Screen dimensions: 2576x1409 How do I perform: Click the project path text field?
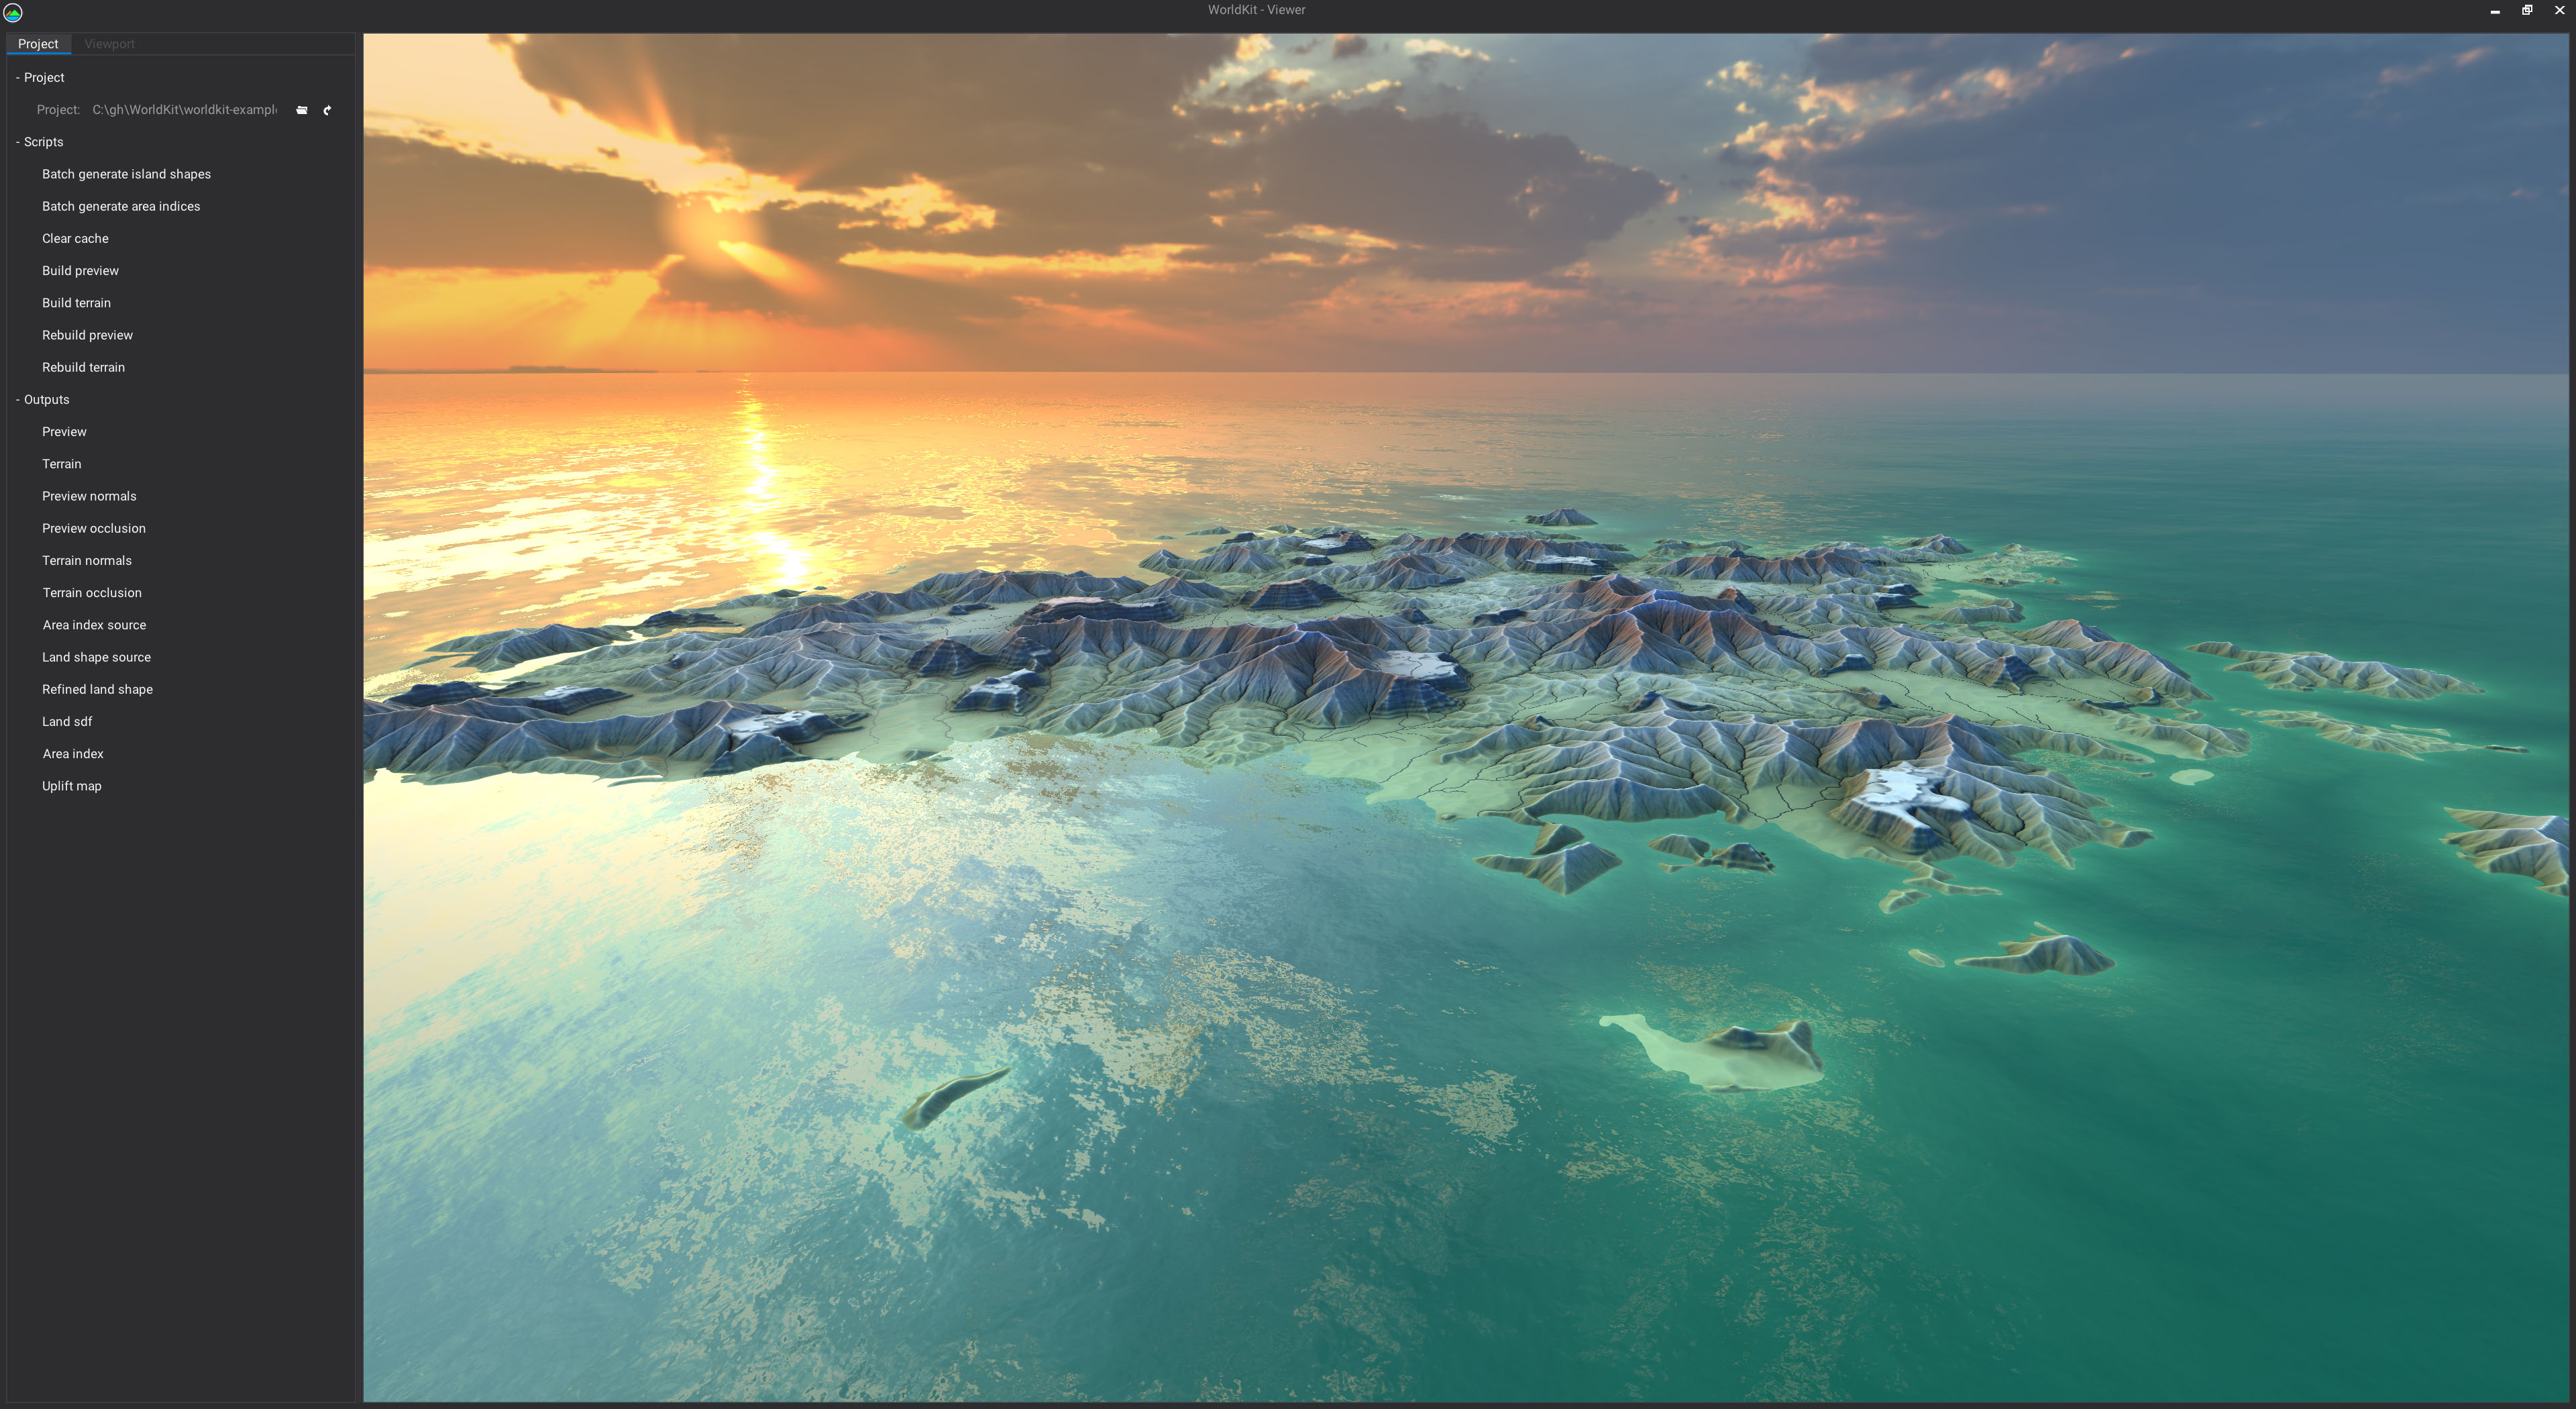point(184,110)
